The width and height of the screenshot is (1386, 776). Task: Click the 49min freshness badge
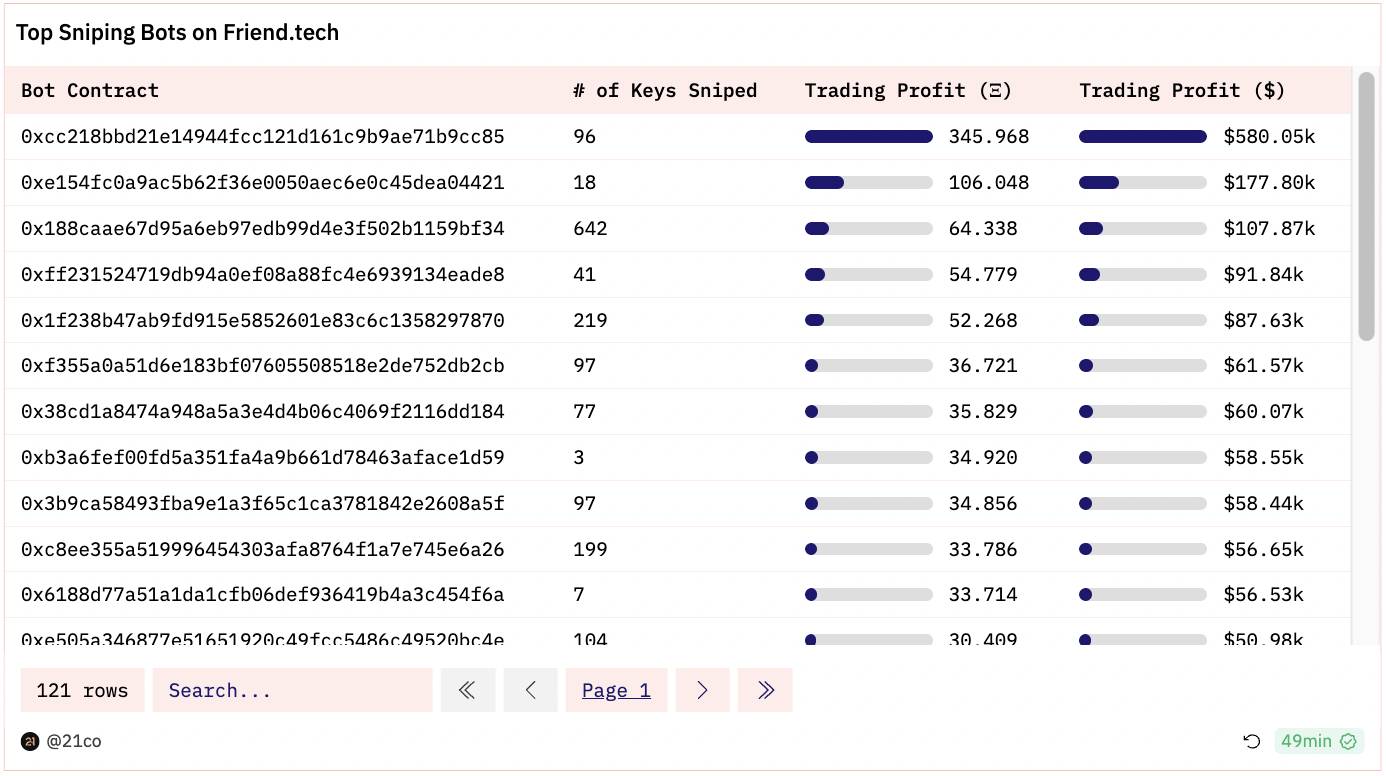click(x=1319, y=741)
